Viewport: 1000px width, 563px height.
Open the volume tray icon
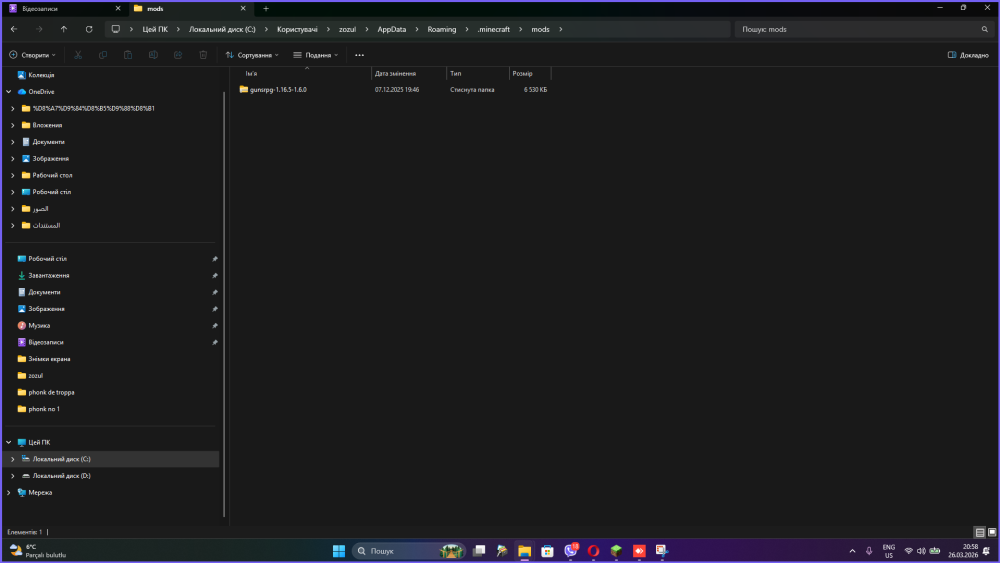click(x=921, y=551)
